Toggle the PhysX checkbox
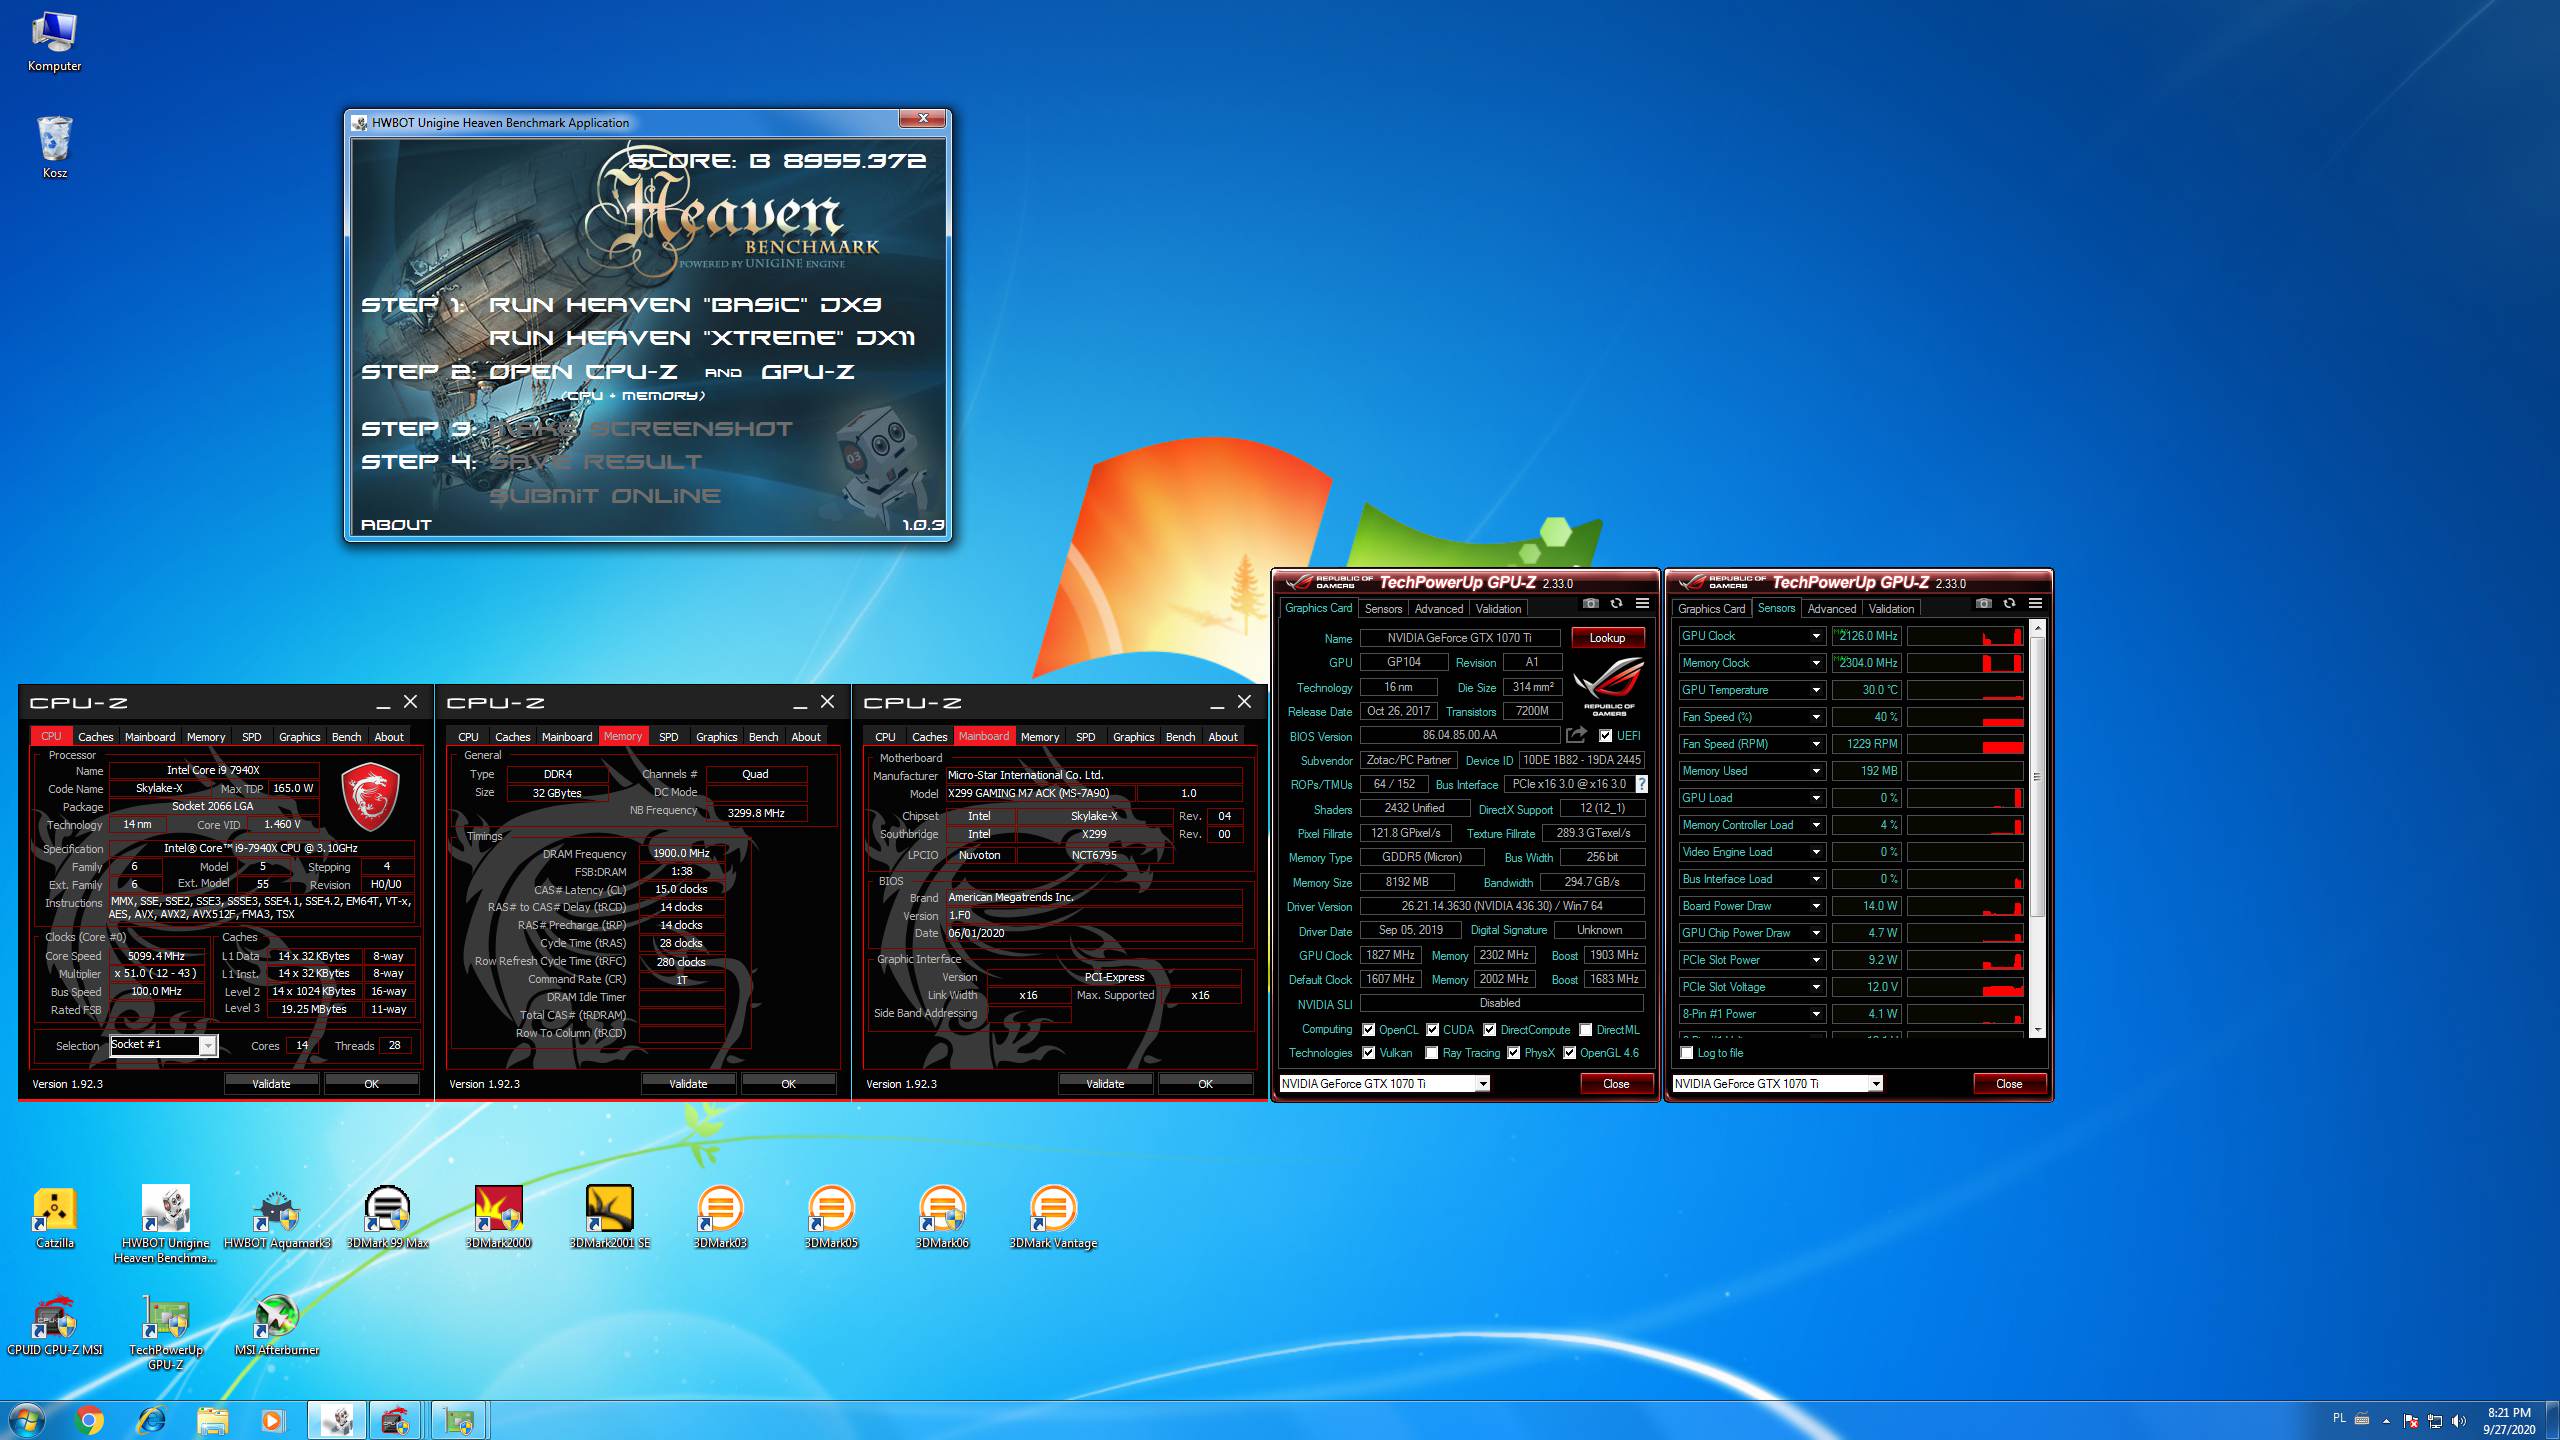The height and width of the screenshot is (1440, 2560). [1513, 1053]
